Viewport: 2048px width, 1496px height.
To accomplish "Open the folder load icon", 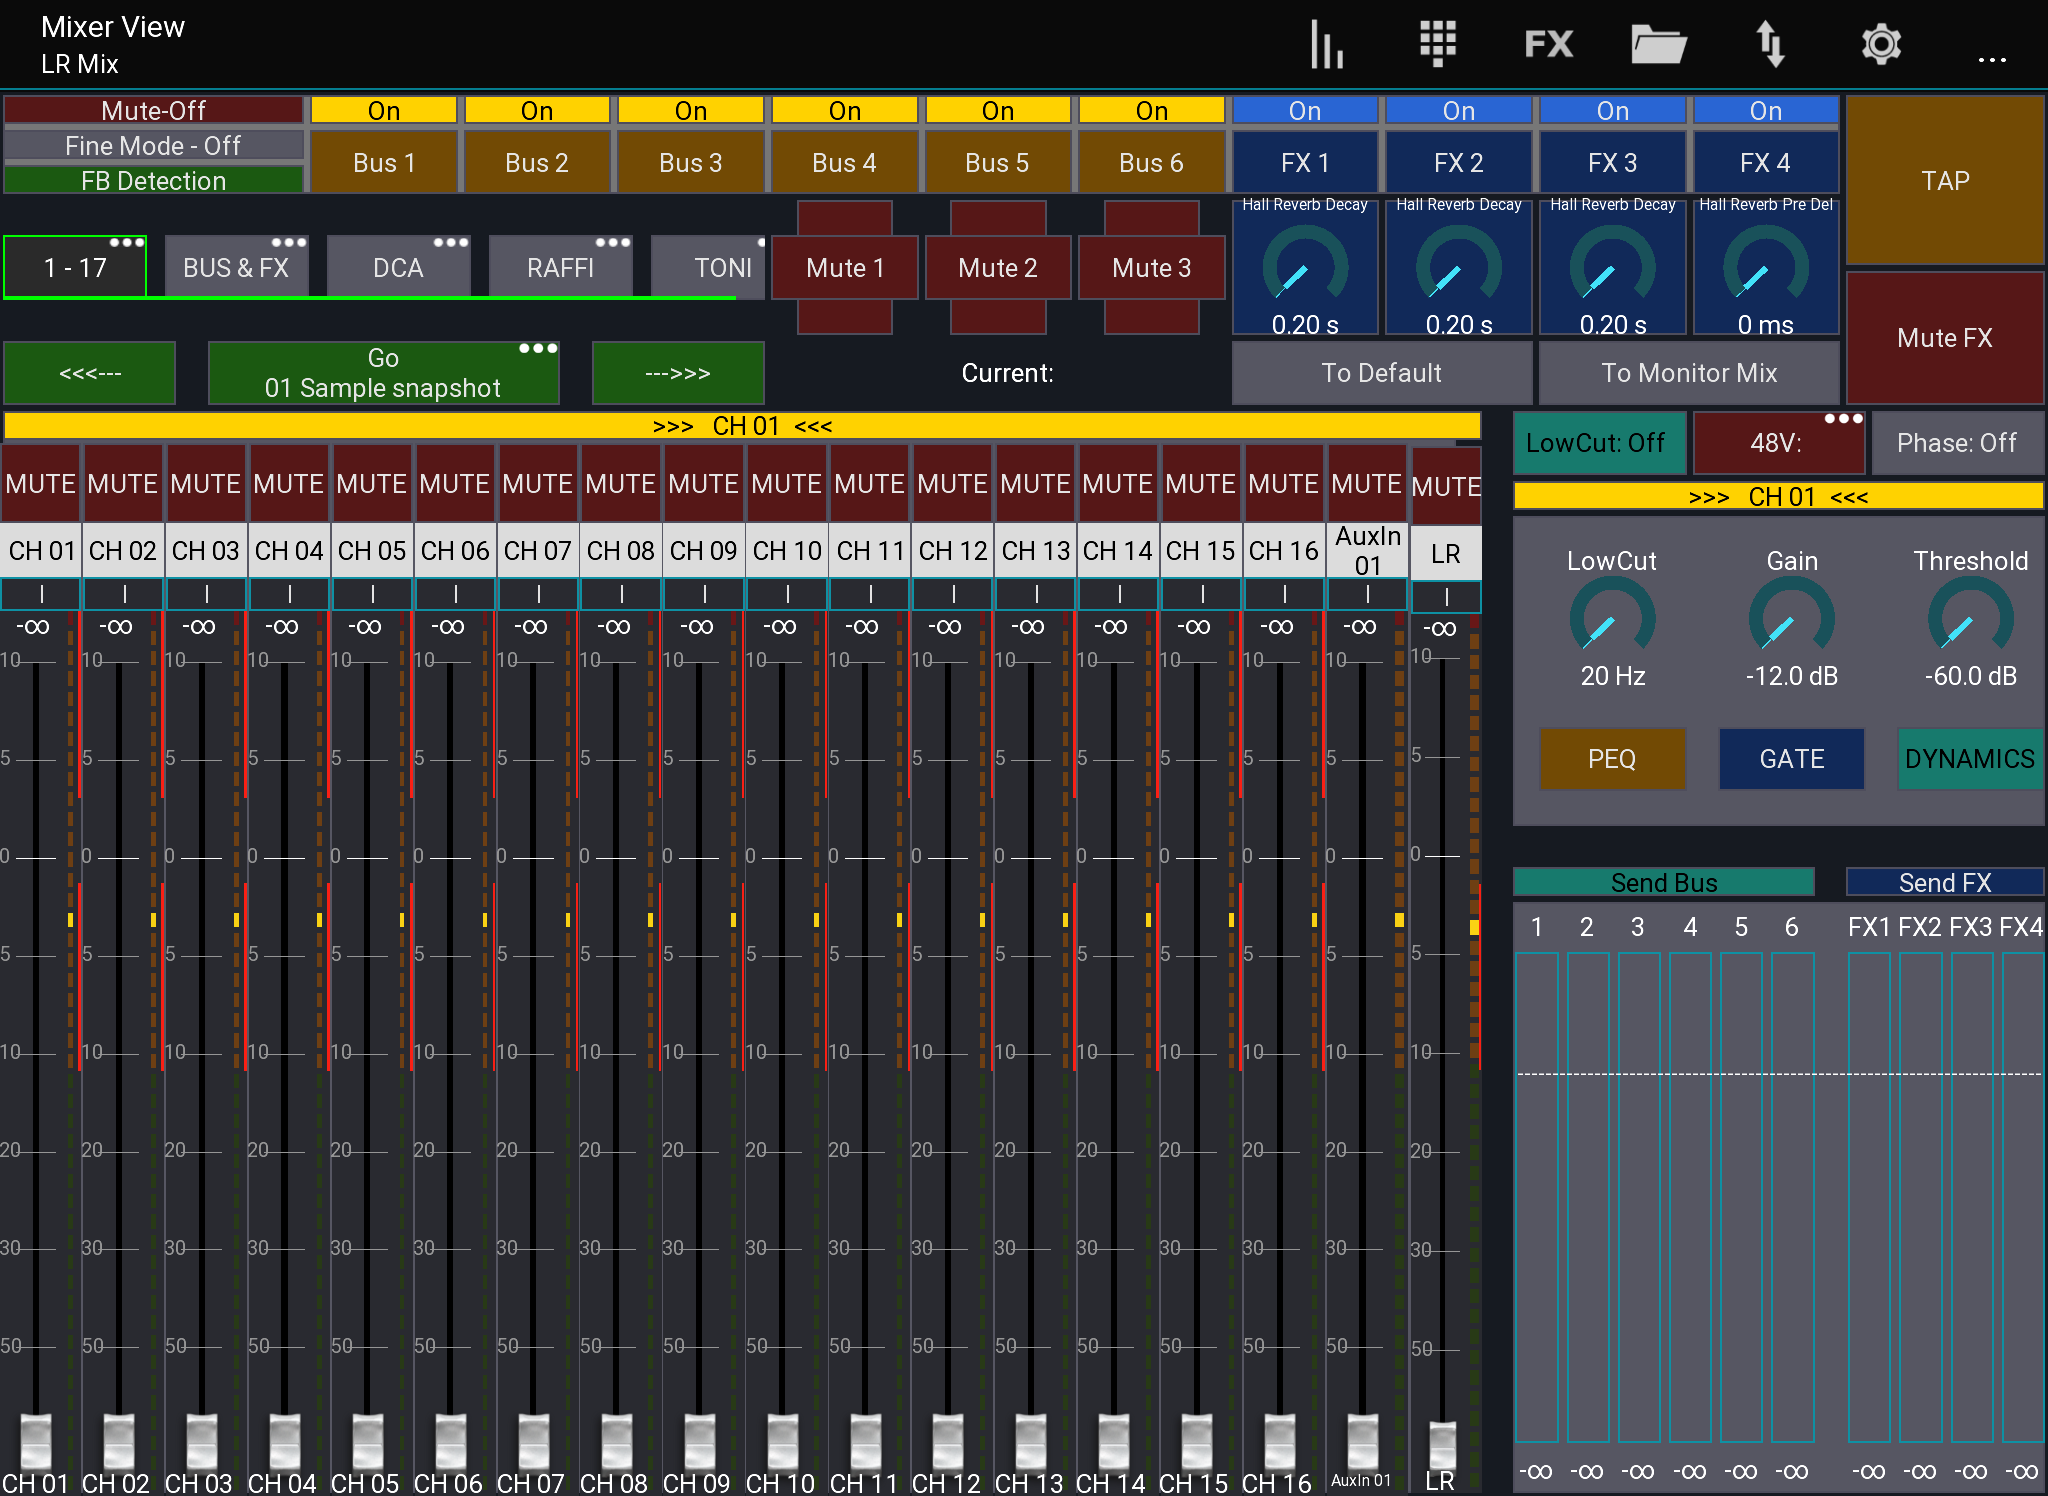I will pyautogui.click(x=1659, y=45).
